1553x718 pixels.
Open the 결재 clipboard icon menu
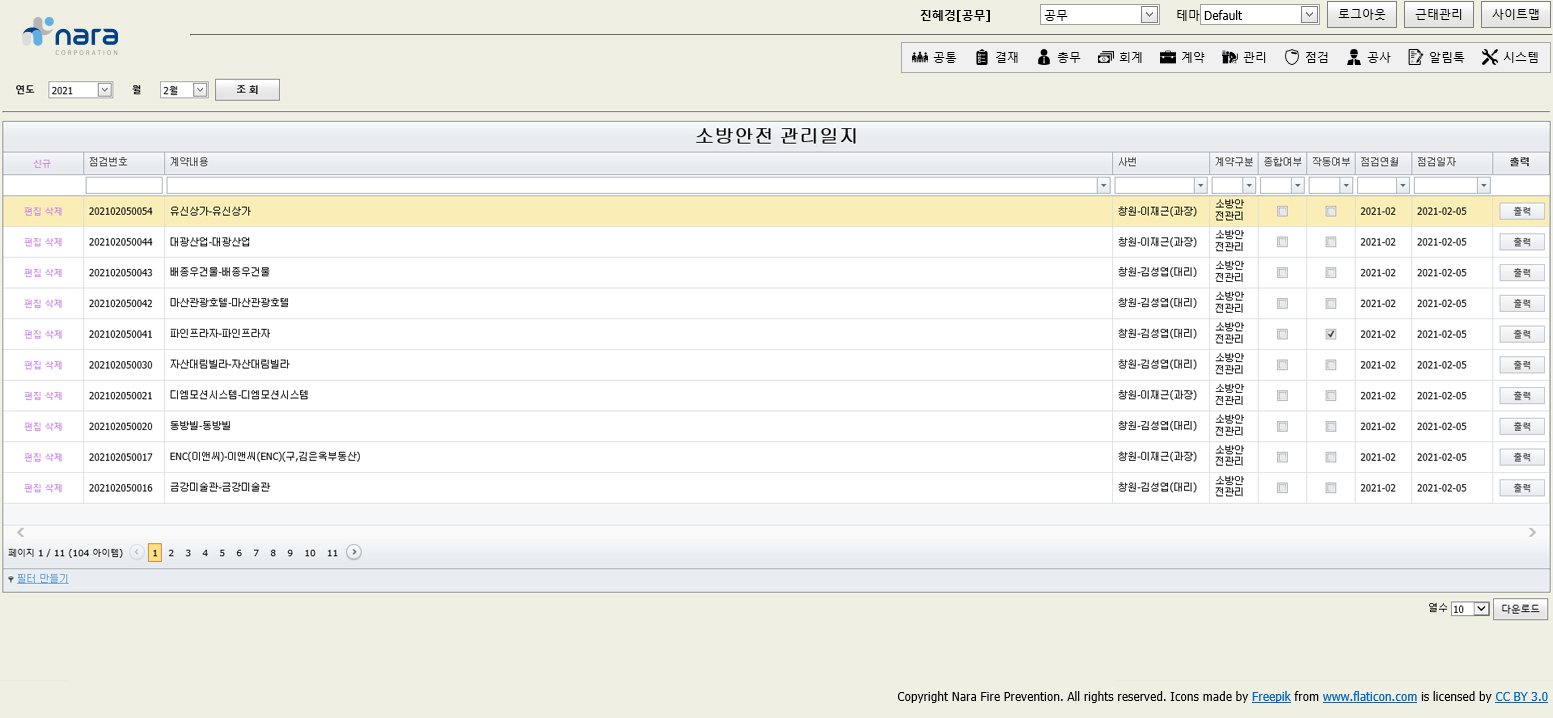click(x=982, y=58)
